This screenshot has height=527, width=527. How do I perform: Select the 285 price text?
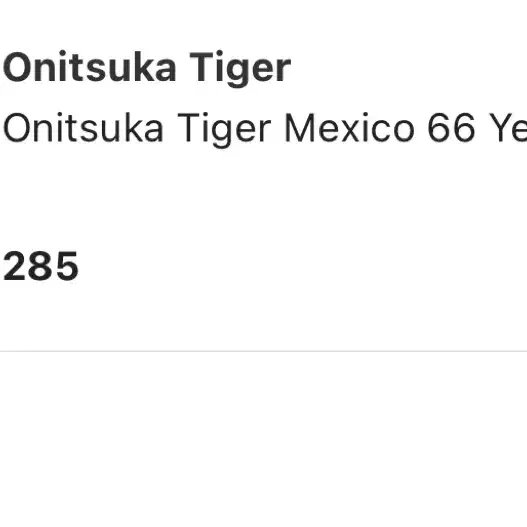41,266
